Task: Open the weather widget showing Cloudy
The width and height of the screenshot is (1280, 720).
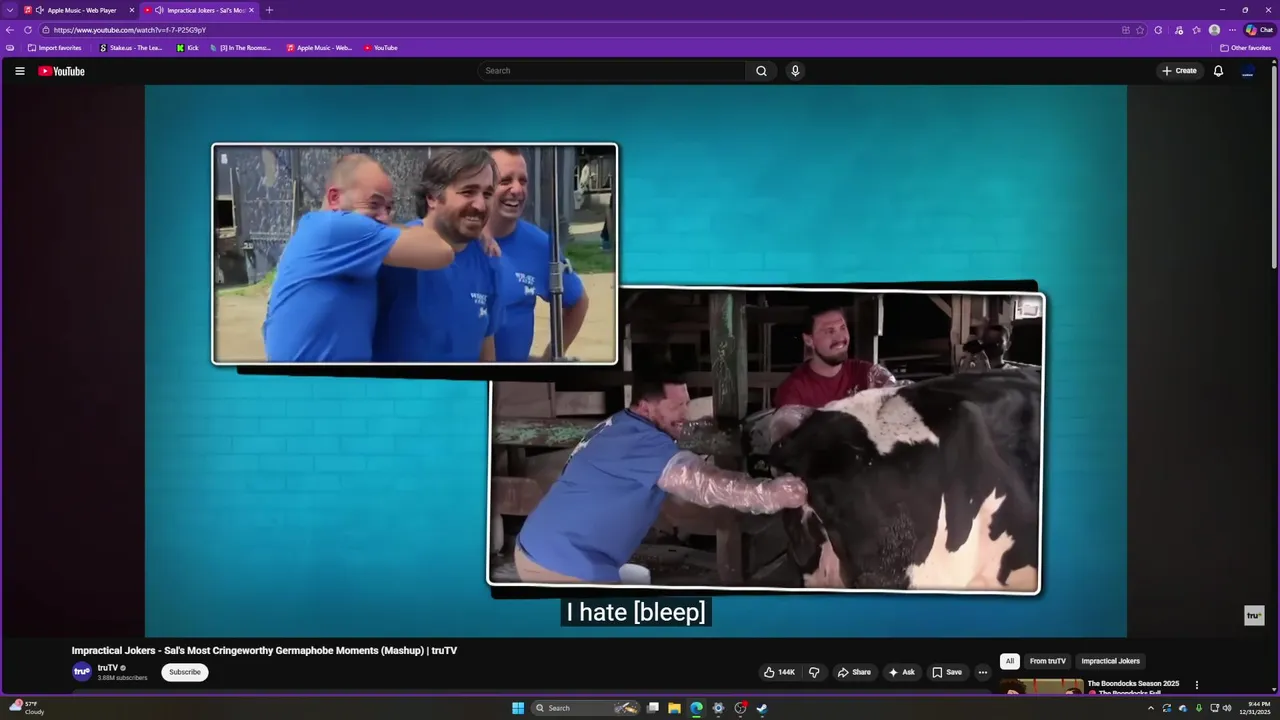Action: click(27, 708)
